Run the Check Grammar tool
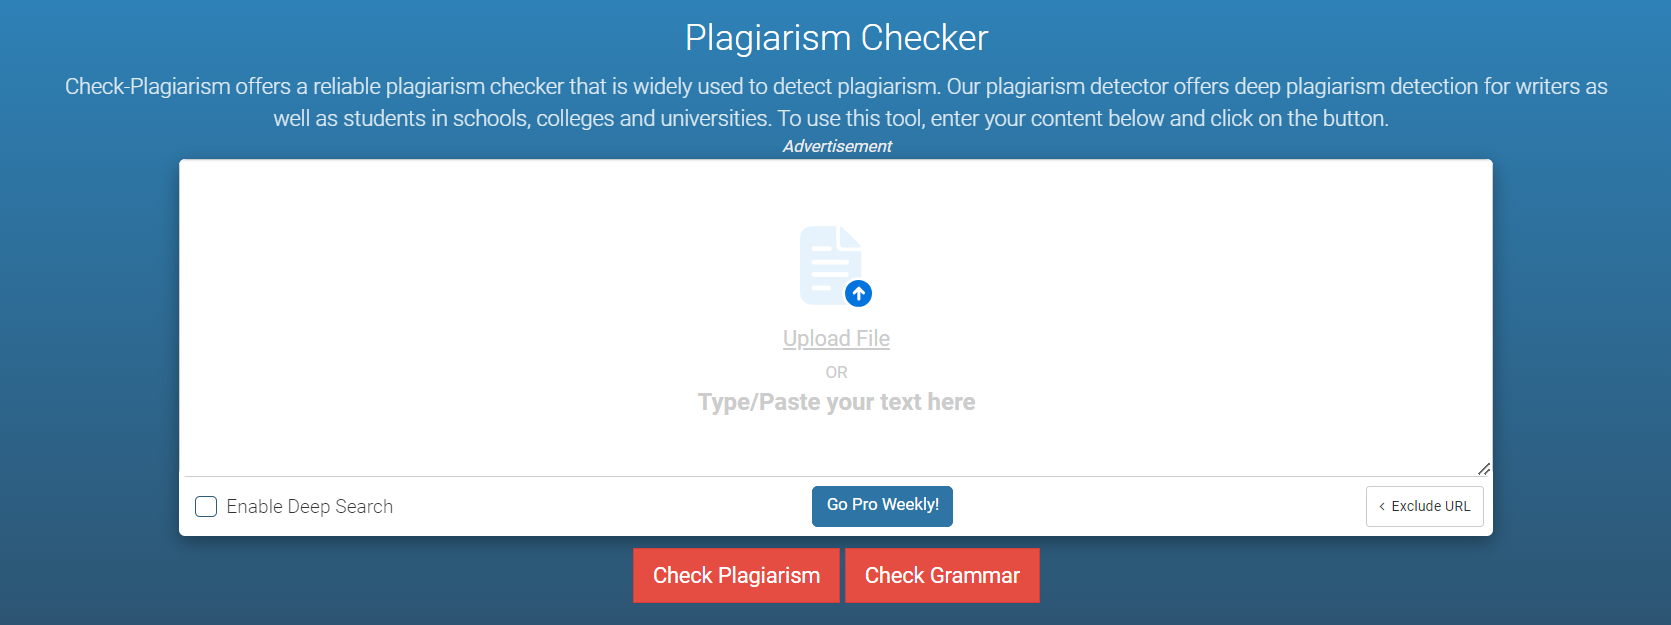Viewport: 1671px width, 625px height. pyautogui.click(x=942, y=576)
